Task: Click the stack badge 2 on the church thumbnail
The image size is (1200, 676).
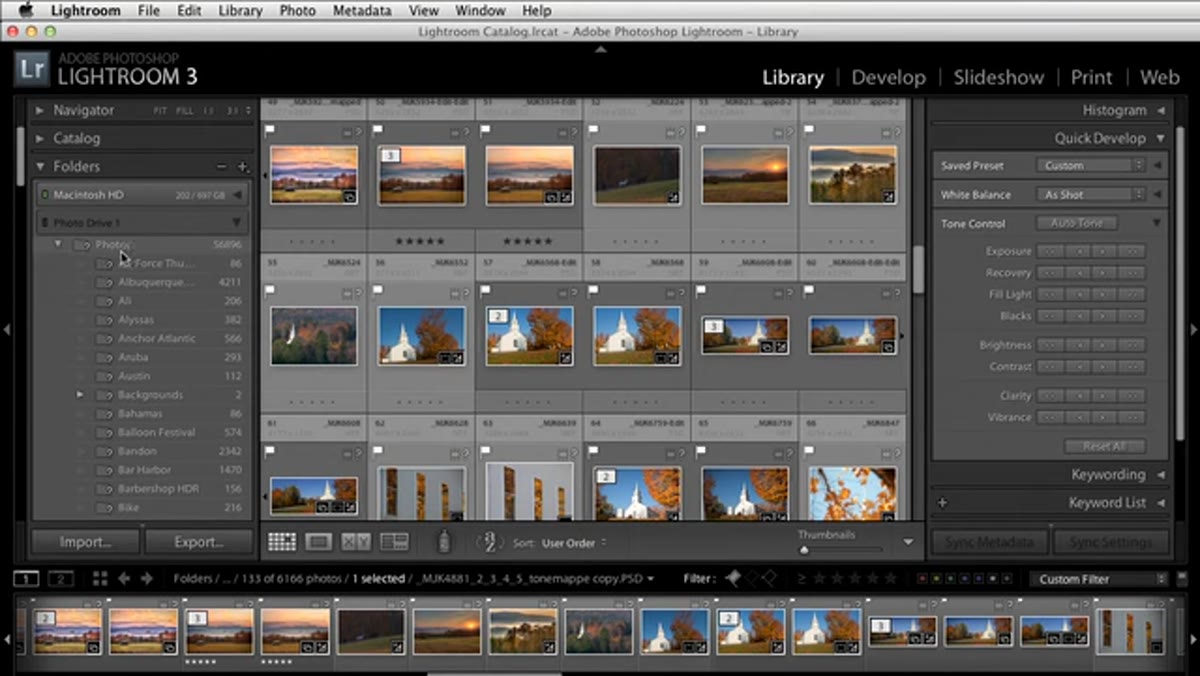Action: [499, 316]
